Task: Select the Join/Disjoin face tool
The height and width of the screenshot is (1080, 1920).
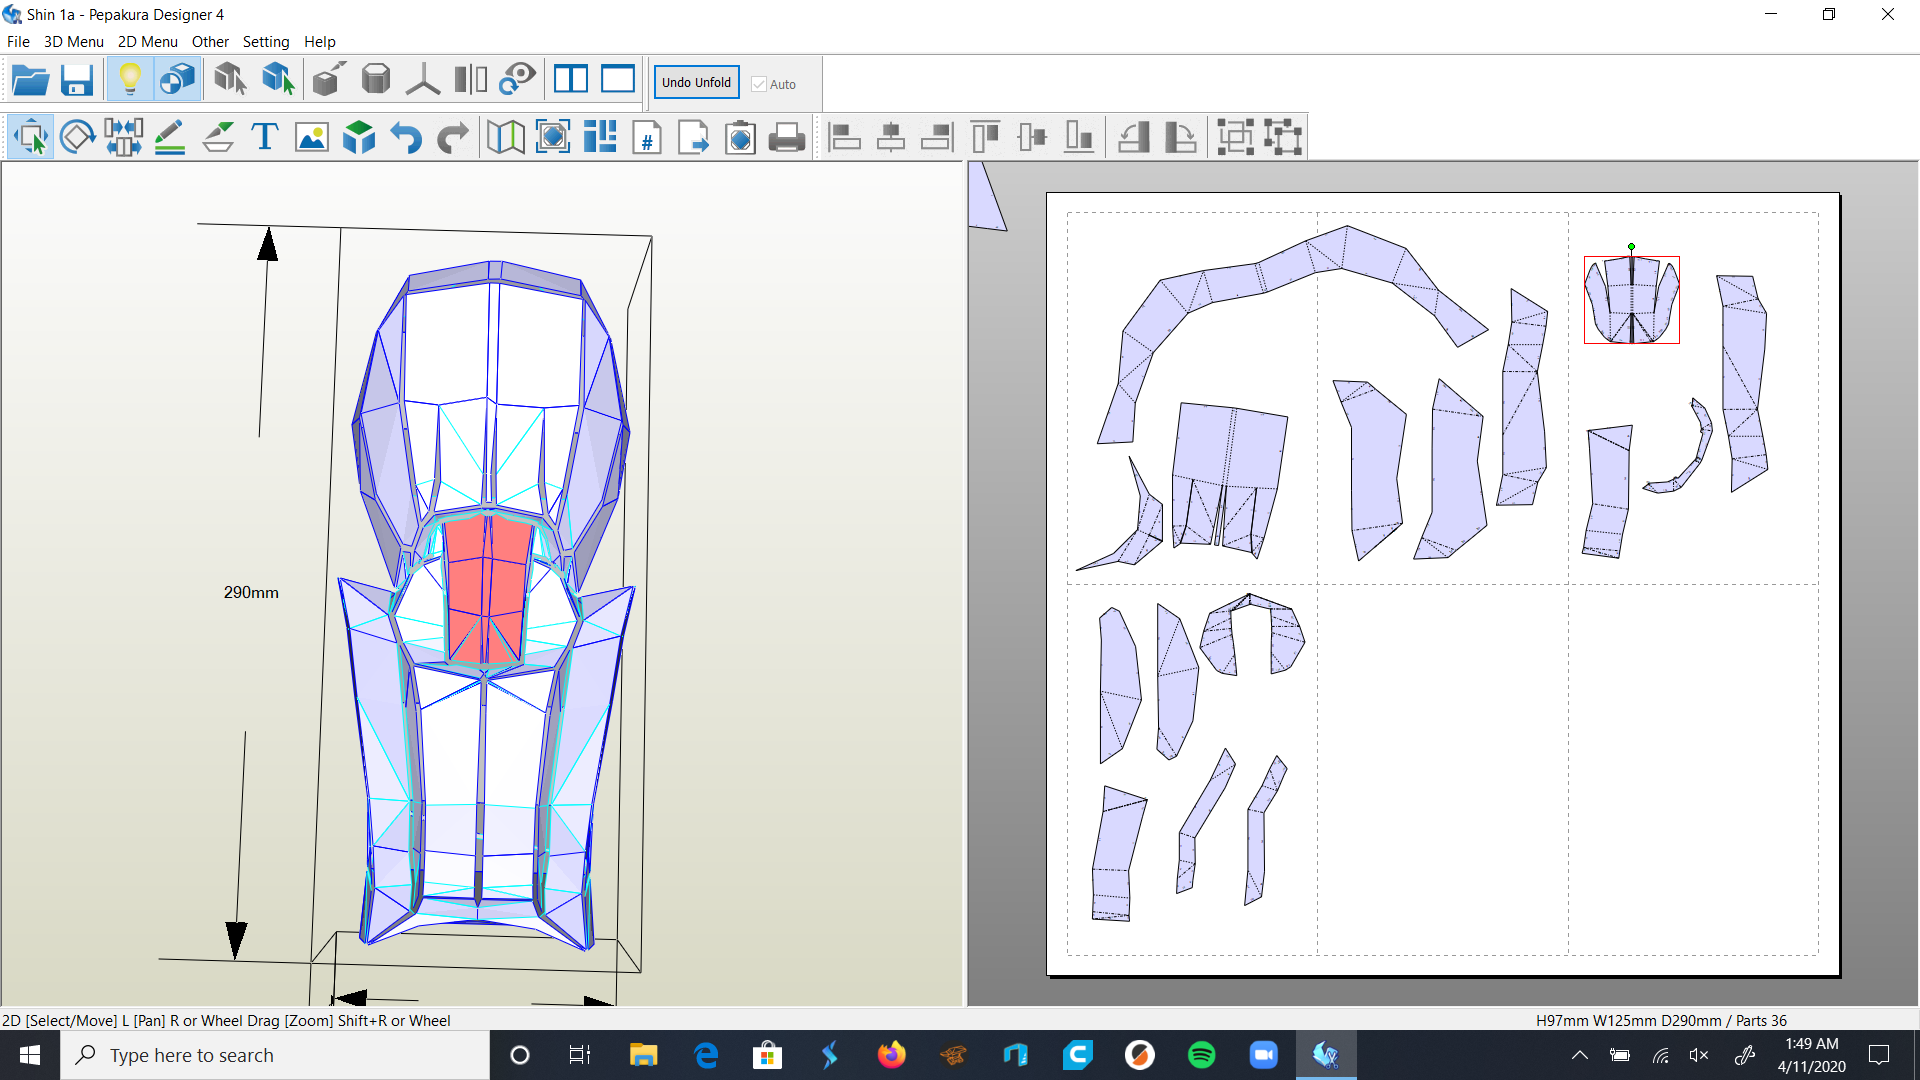Action: (124, 137)
